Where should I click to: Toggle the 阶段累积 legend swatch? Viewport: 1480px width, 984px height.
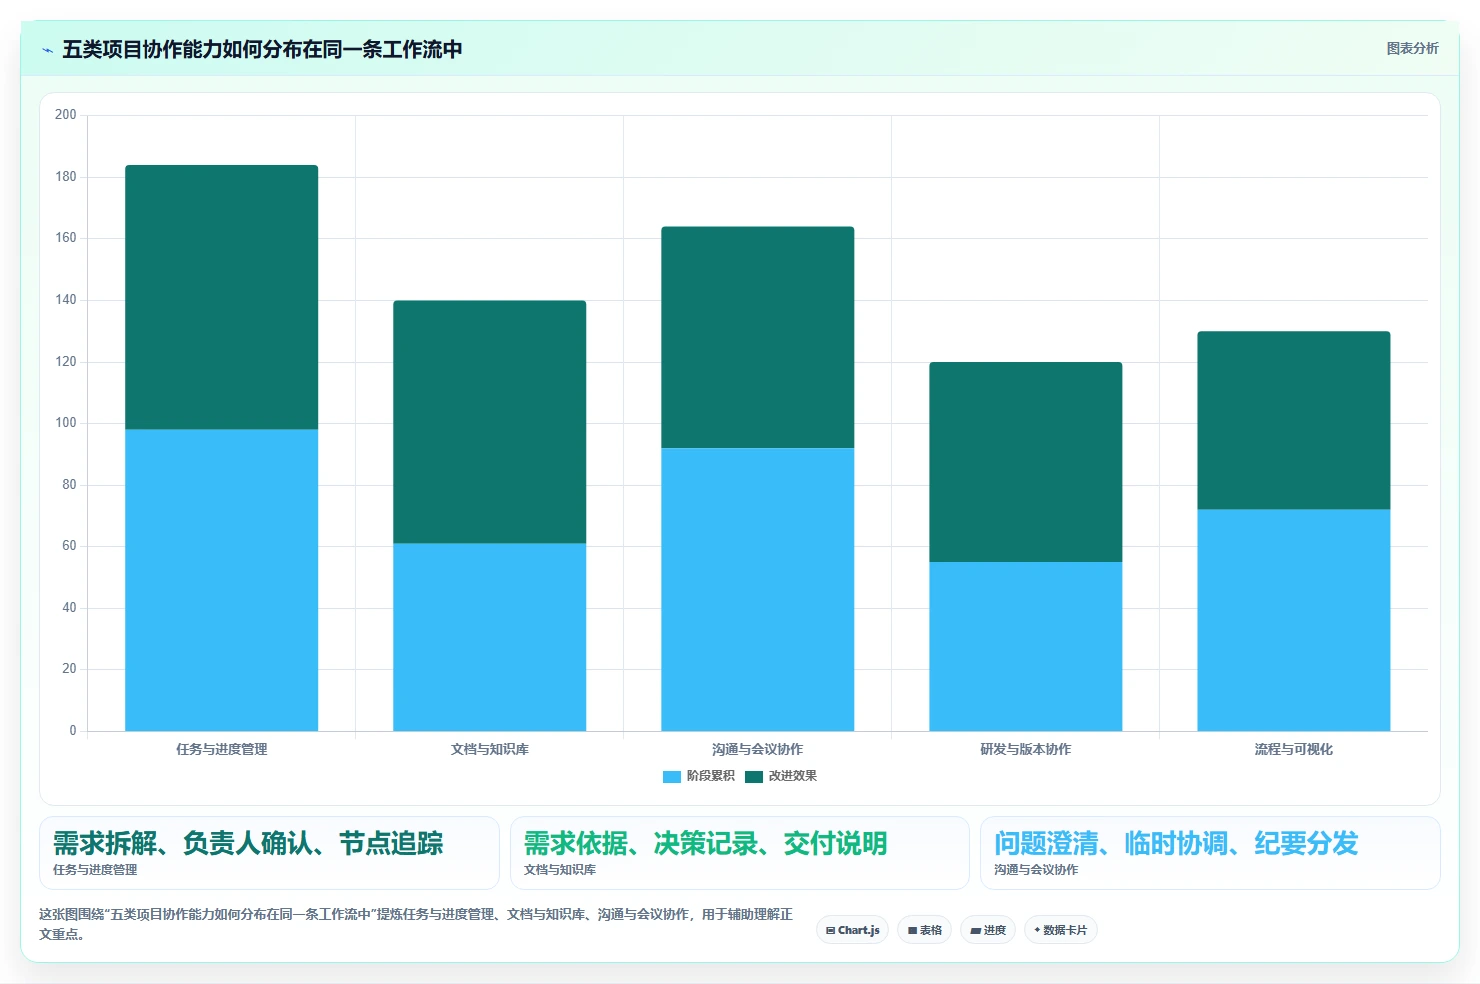[672, 776]
